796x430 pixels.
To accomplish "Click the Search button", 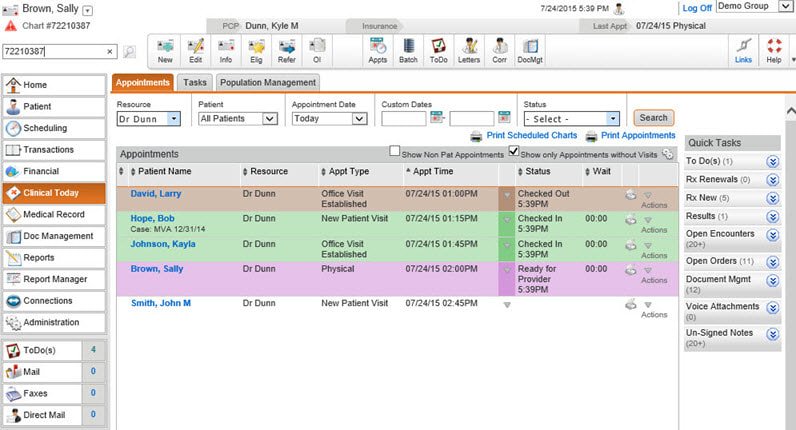I will (x=653, y=118).
